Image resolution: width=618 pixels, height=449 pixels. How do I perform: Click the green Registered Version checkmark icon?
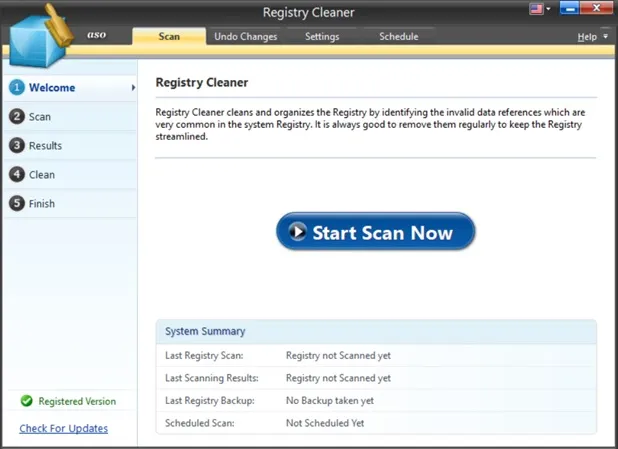click(x=26, y=401)
